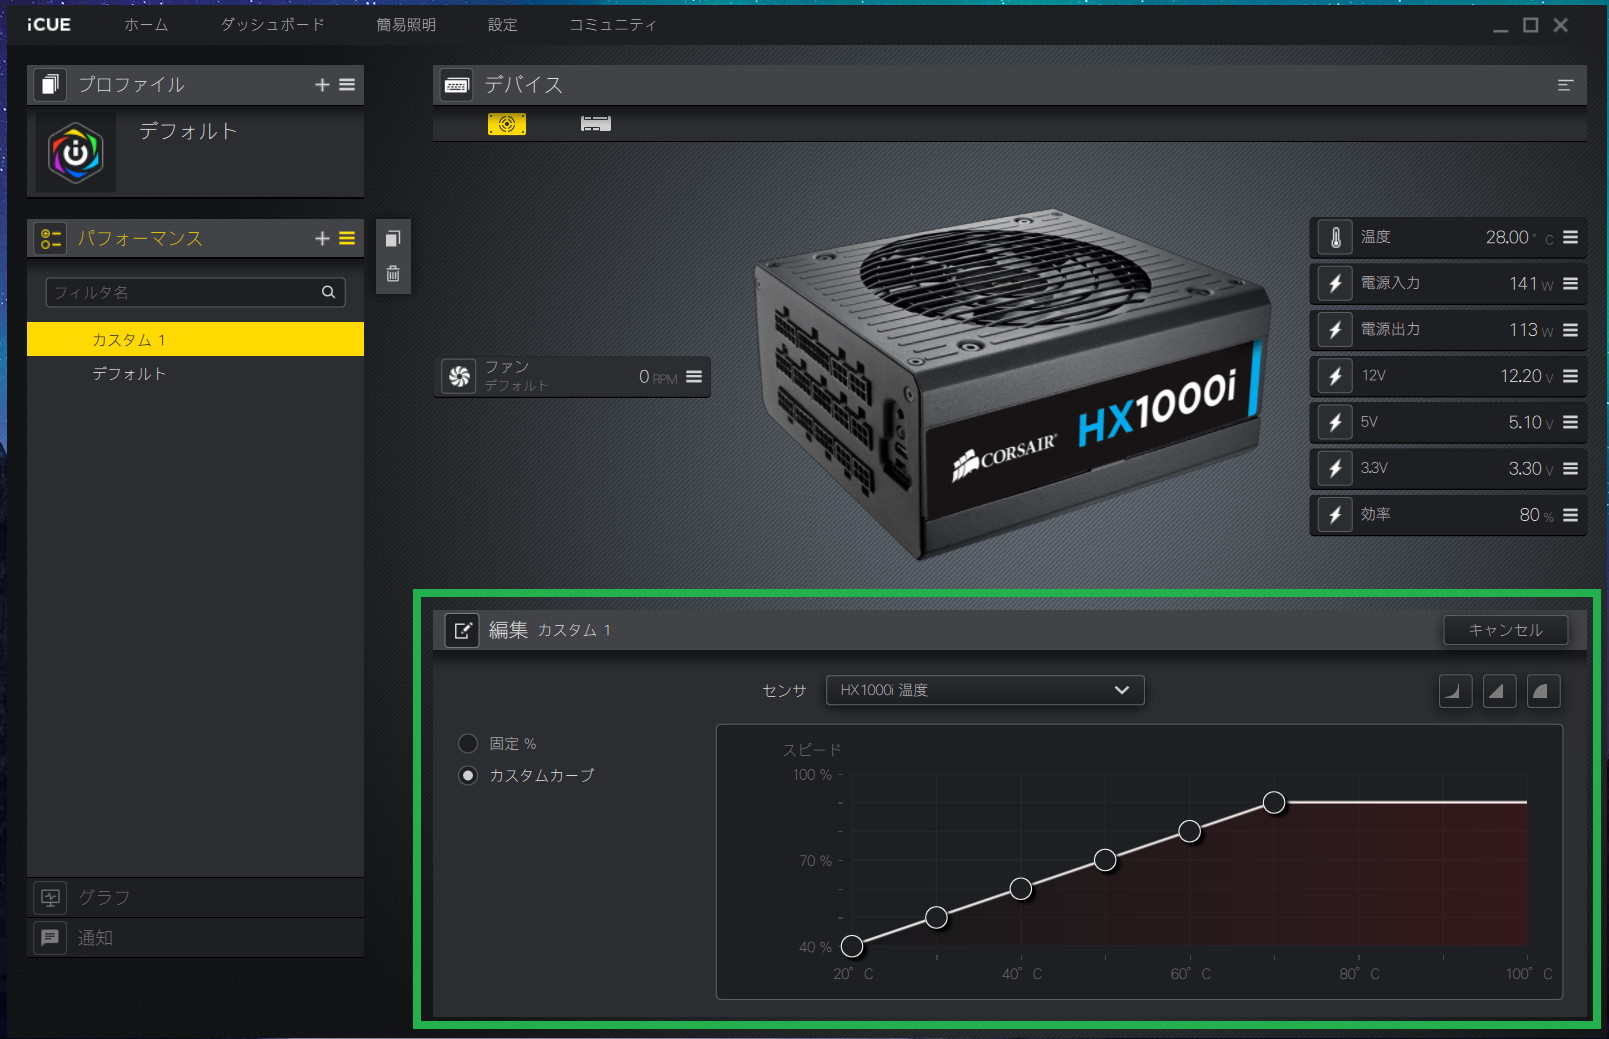
Task: Click the デフォルト profile name
Action: 188,131
